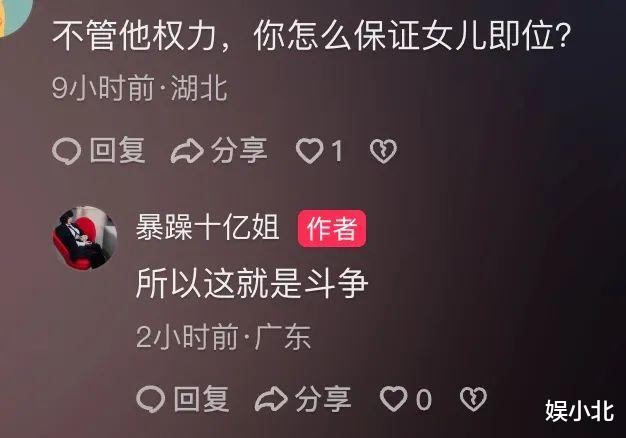Like the author's reply showing 0 likes
Screen dimensions: 626x438
[393, 399]
